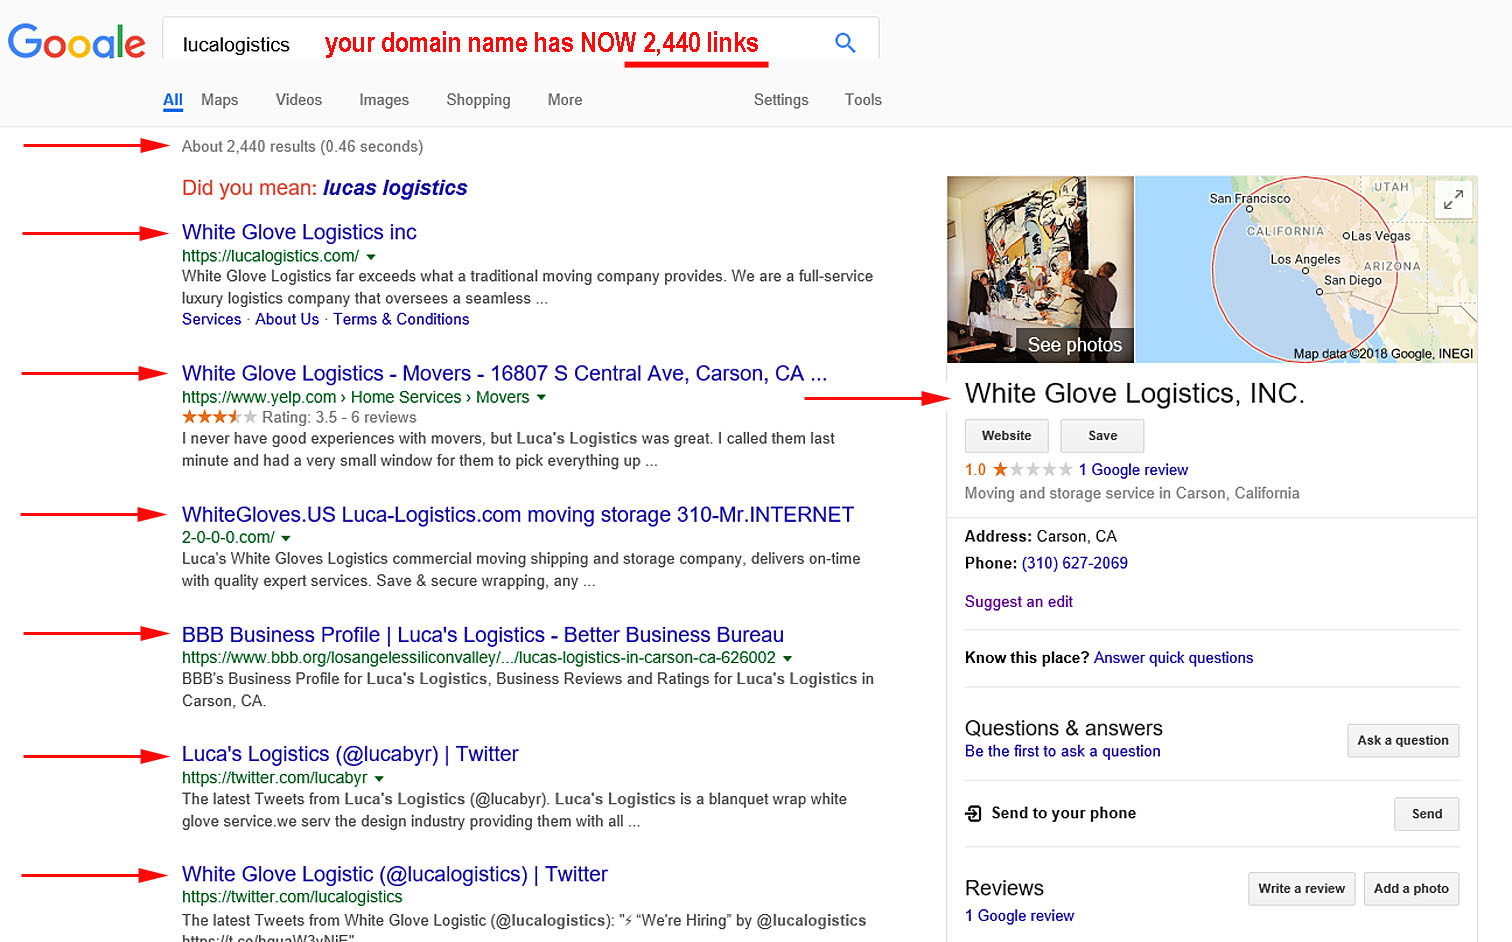Open the search Tools menu
The image size is (1512, 942).
pos(863,100)
